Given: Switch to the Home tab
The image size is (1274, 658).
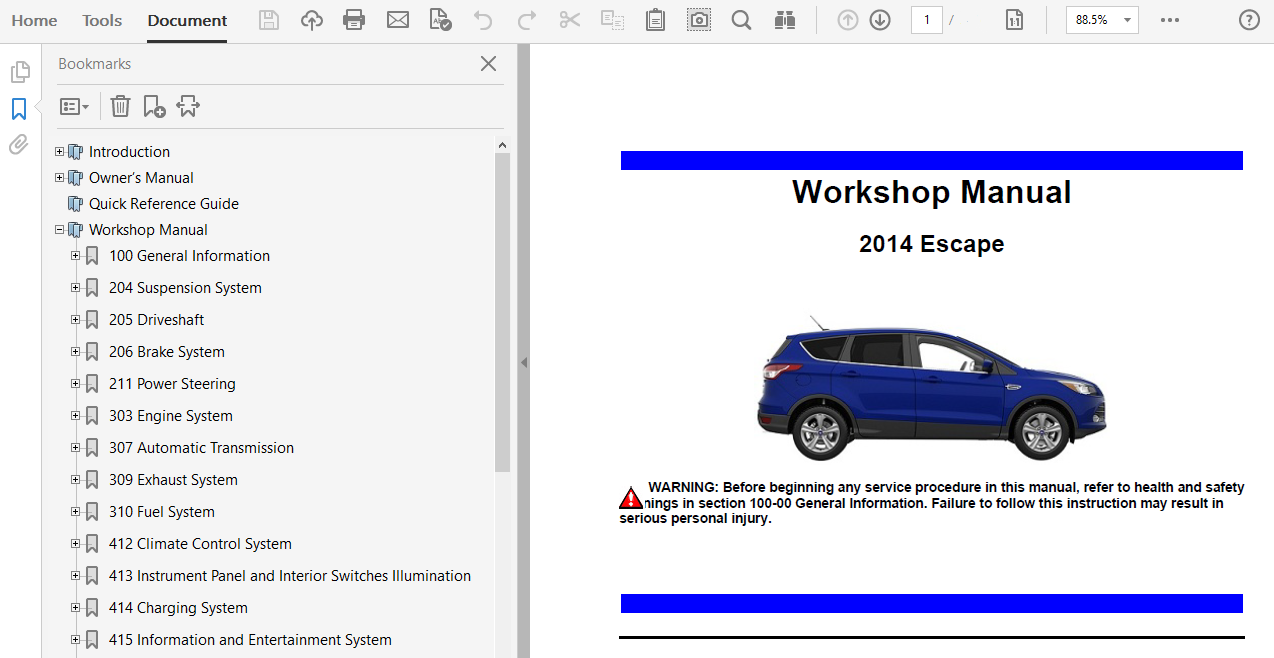Looking at the screenshot, I should click(34, 20).
